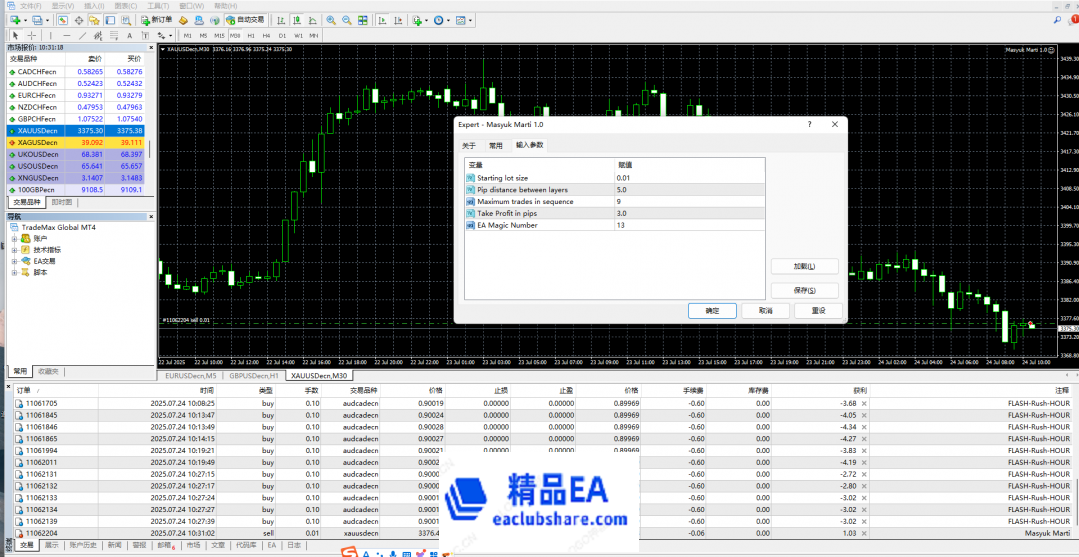
Task: Click the help question mark in Expert dialog
Action: coord(809,124)
